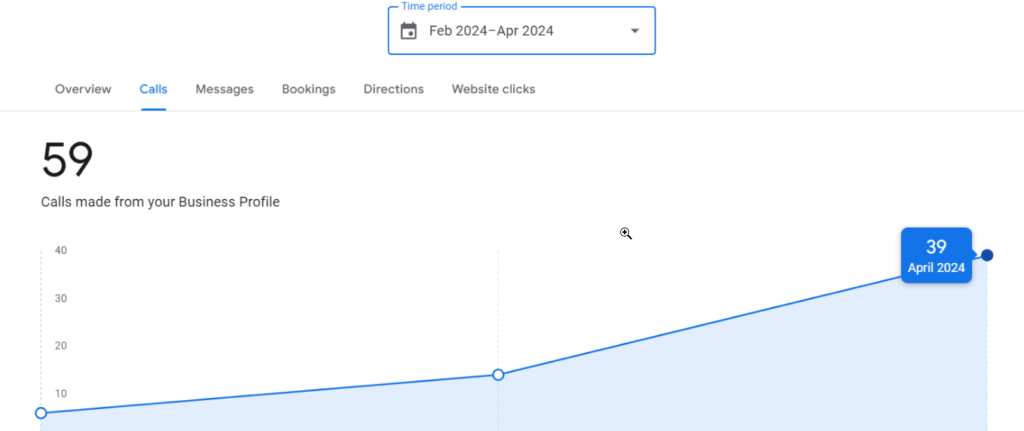Click the calendar icon in Time period field
The width and height of the screenshot is (1024, 431).
[x=408, y=31]
